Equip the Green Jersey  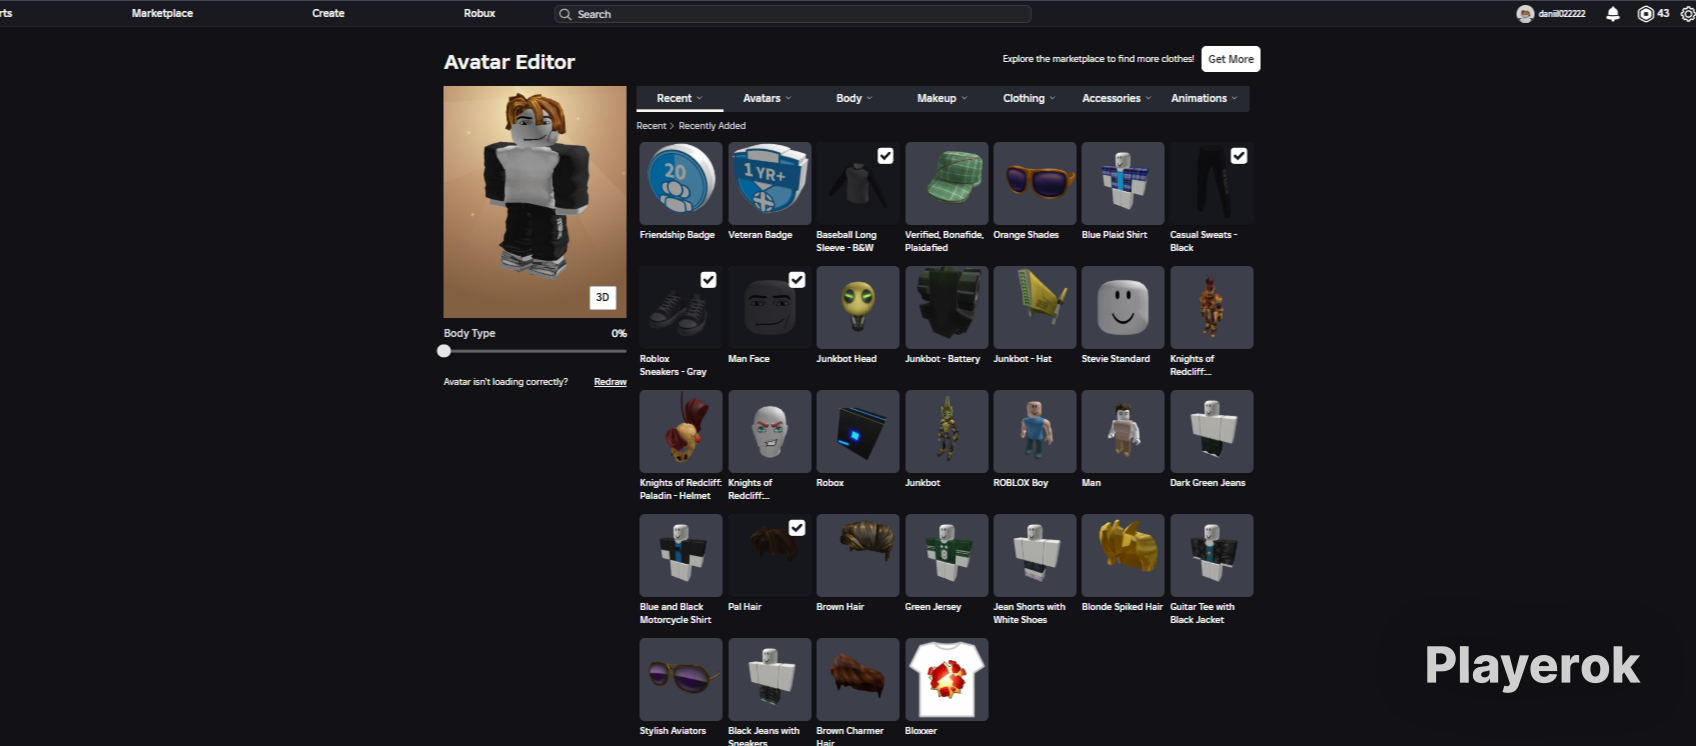click(946, 555)
